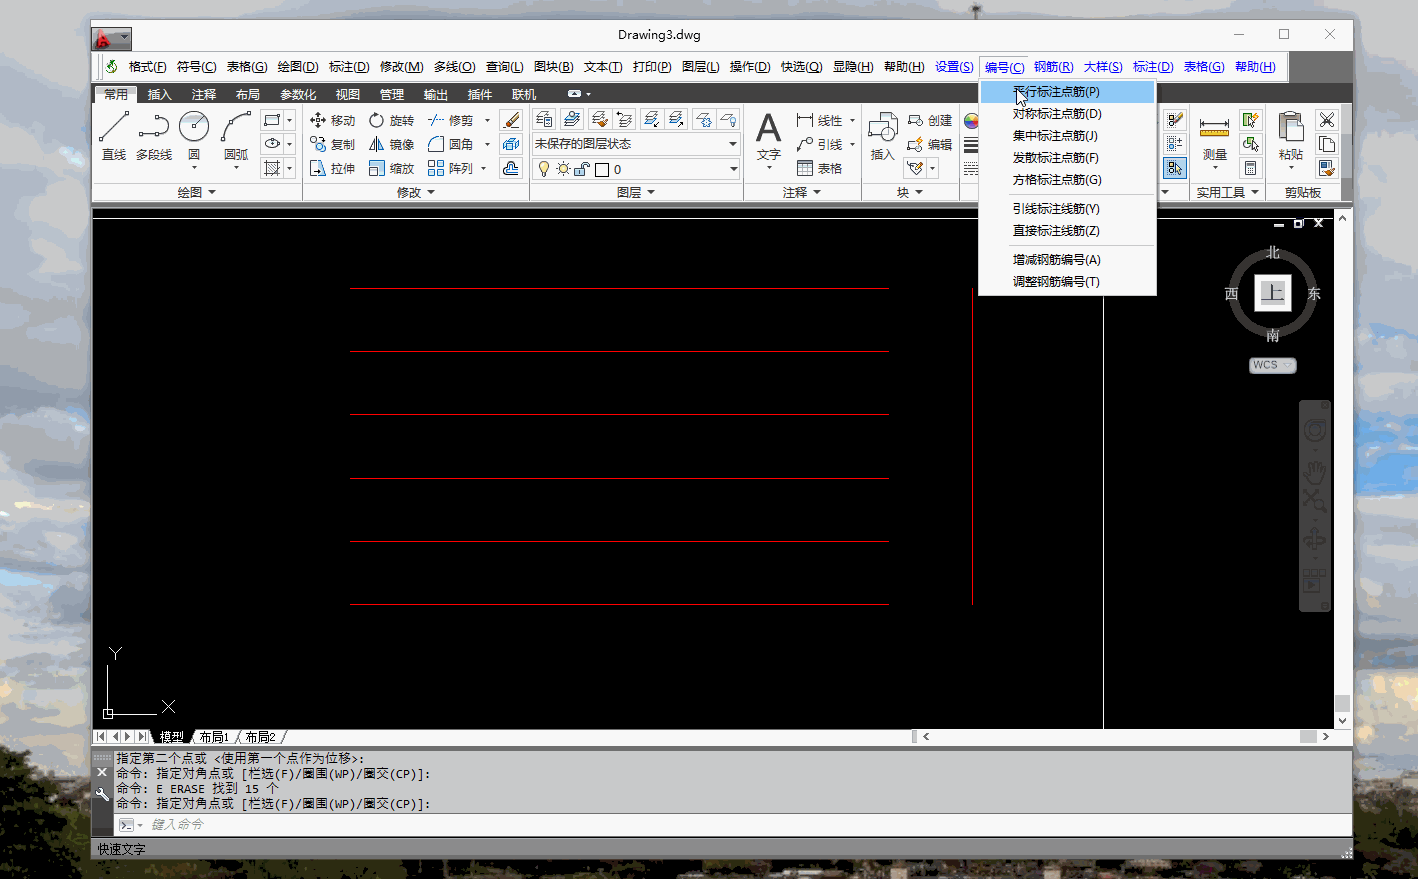Click the 创建 block create icon
Image resolution: width=1418 pixels, height=879 pixels.
930,120
